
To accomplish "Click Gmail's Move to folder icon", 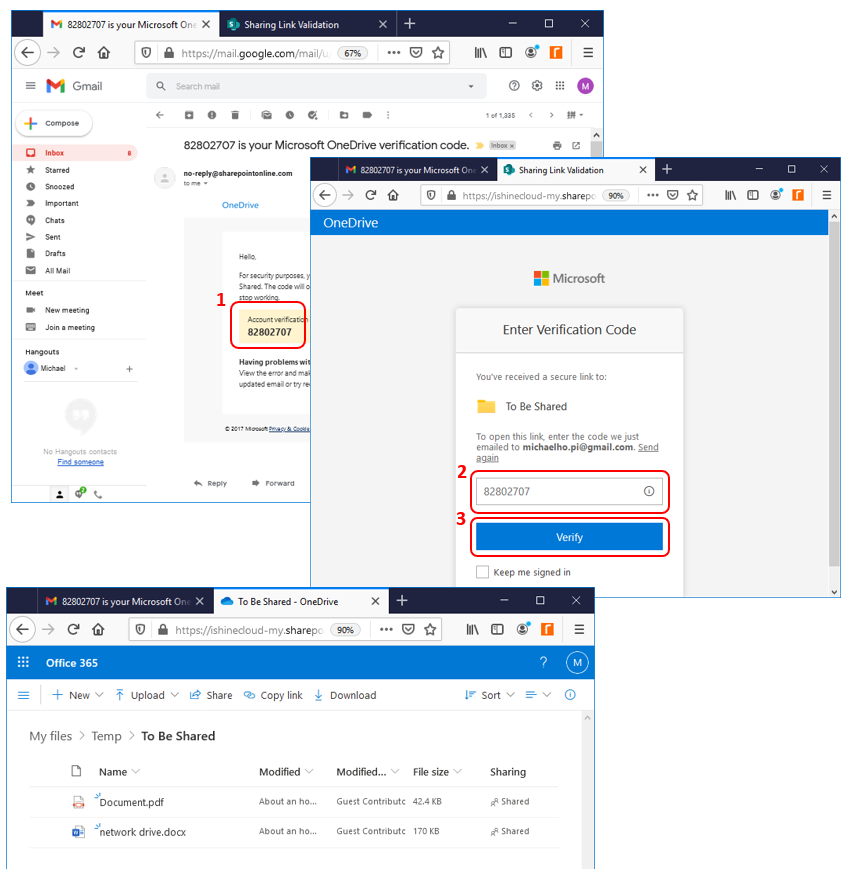I will pos(344,115).
